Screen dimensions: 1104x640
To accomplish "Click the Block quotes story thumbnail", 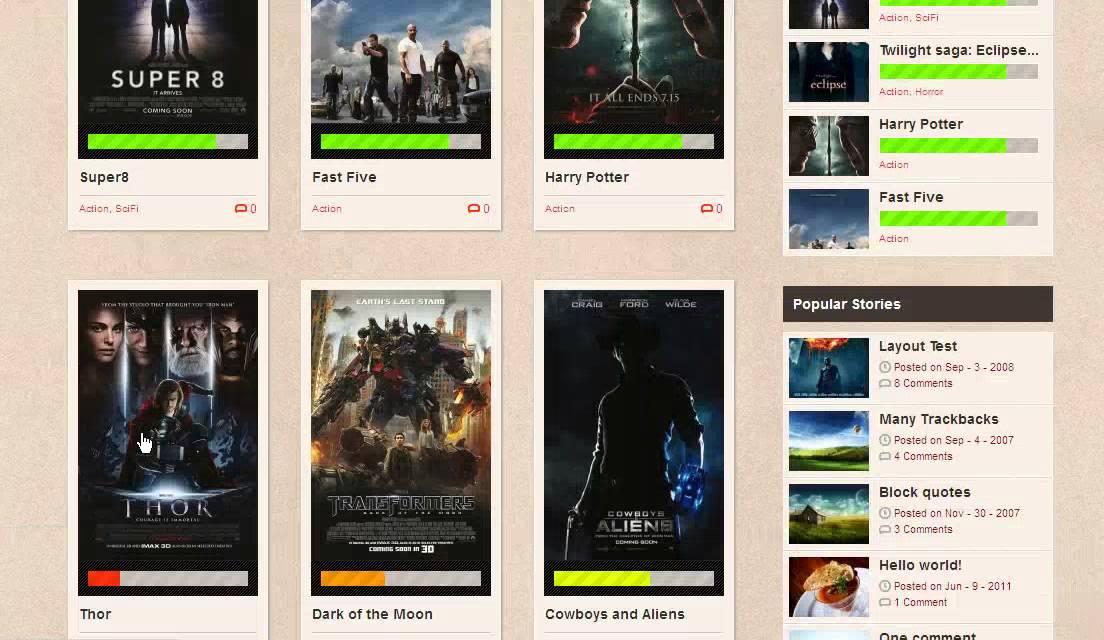I will [x=829, y=514].
